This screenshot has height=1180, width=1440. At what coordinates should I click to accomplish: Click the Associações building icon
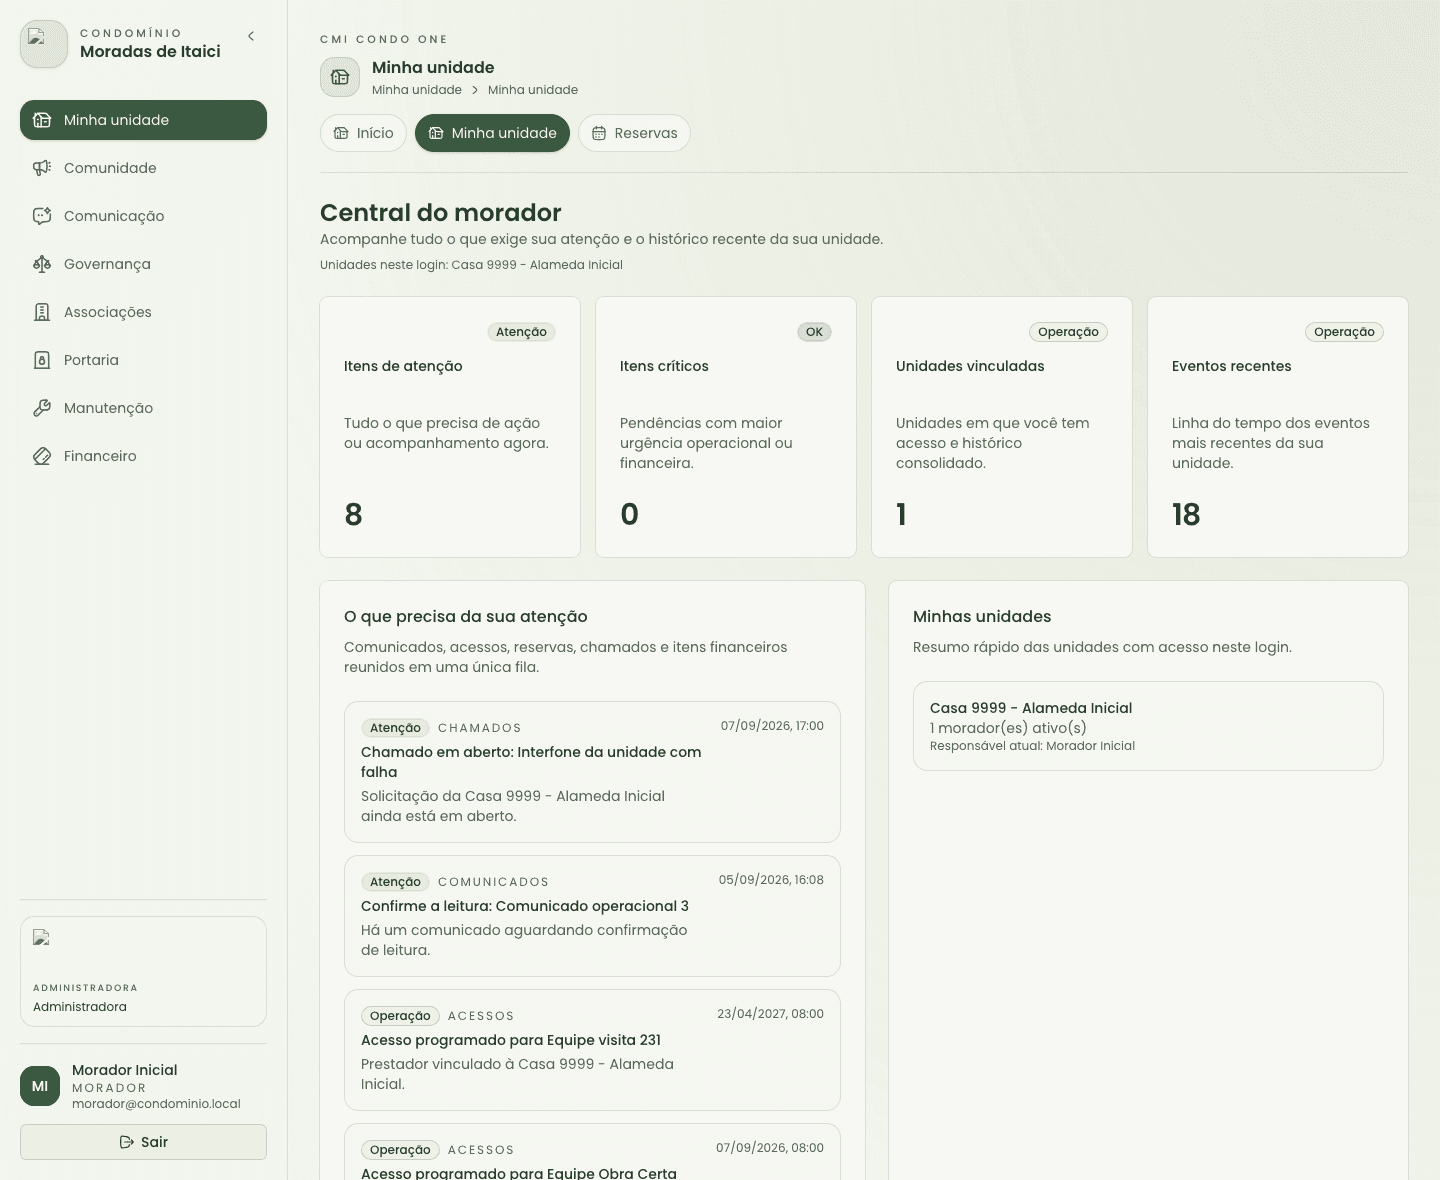[42, 312]
